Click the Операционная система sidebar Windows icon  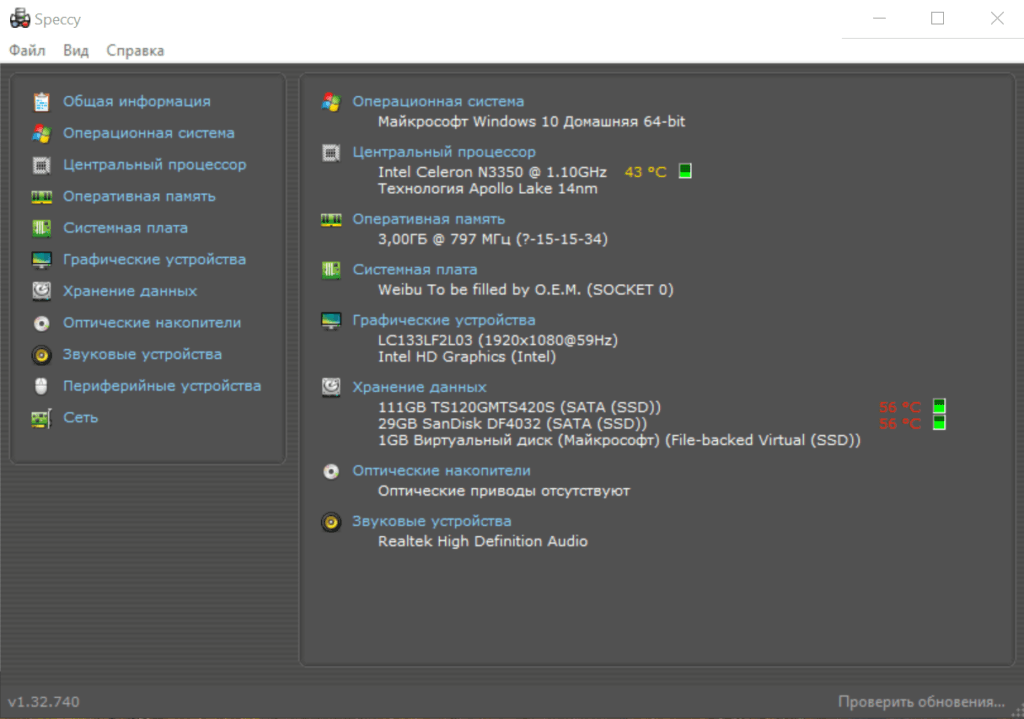[42, 133]
